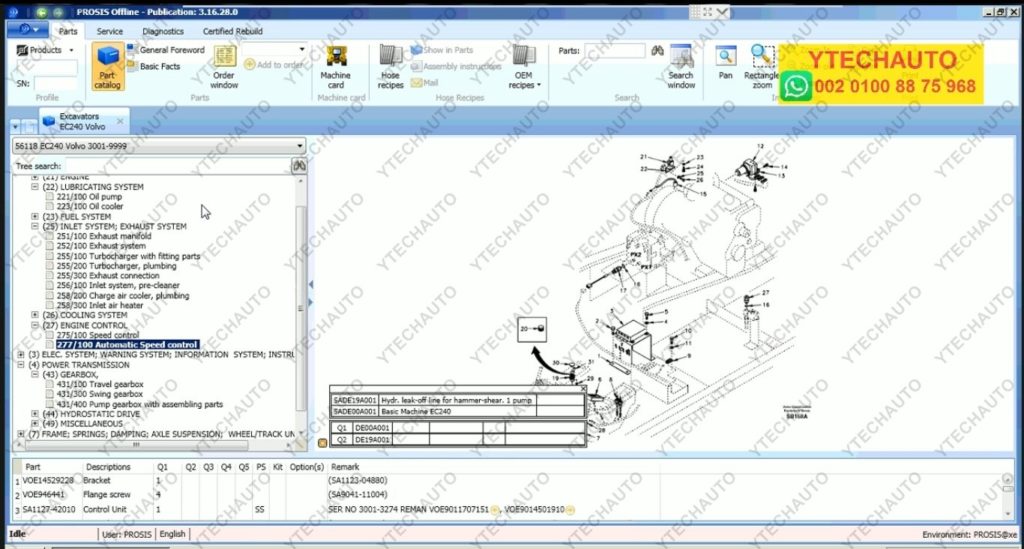Open Hose recipes
The image size is (1024, 549).
[390, 66]
